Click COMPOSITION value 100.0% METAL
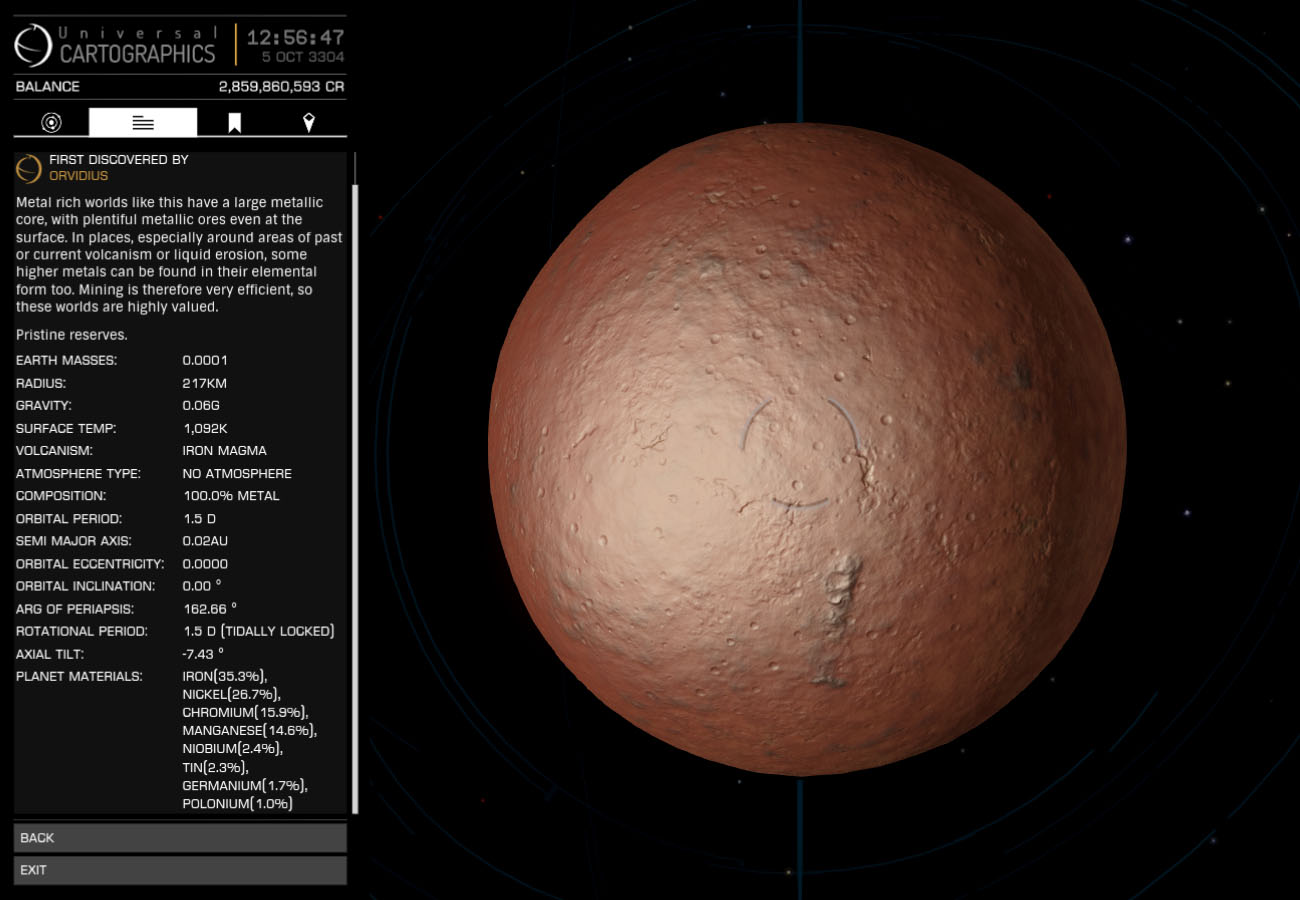 (231, 496)
